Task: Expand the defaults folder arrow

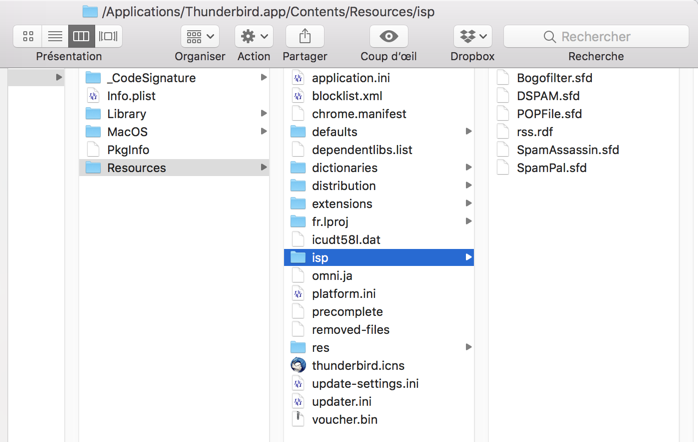Action: (468, 132)
